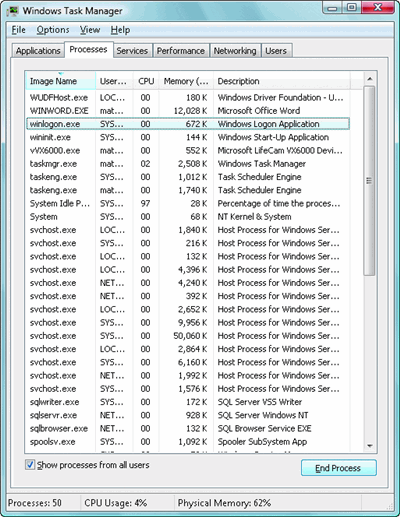Switch to the Performance tab

[x=181, y=51]
